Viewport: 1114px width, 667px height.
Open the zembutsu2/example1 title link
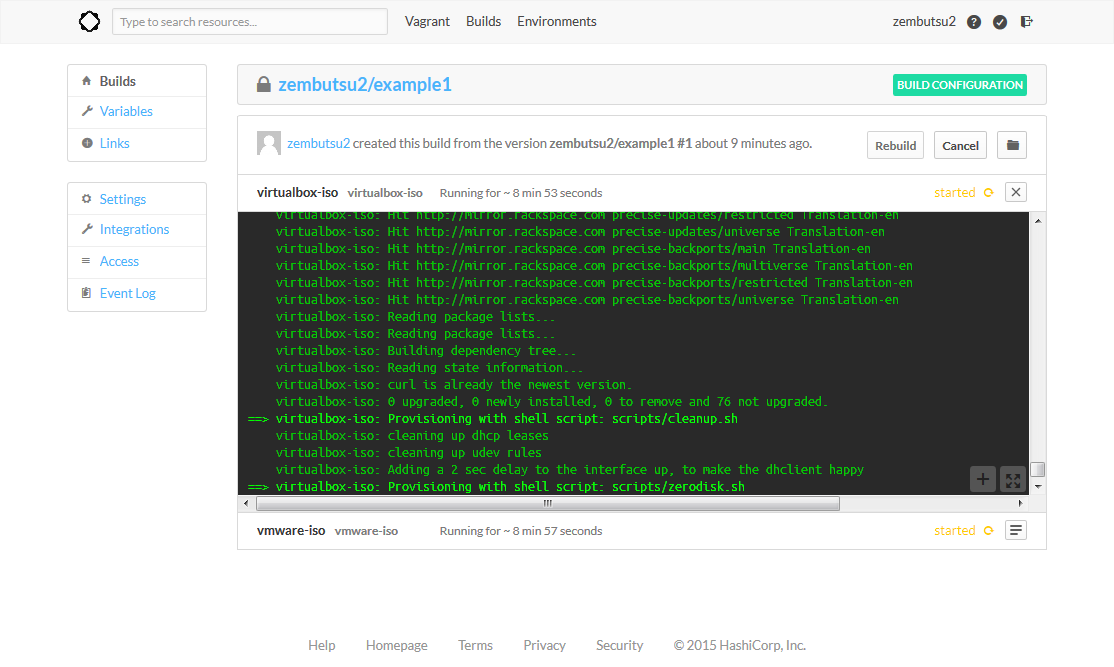tap(364, 85)
